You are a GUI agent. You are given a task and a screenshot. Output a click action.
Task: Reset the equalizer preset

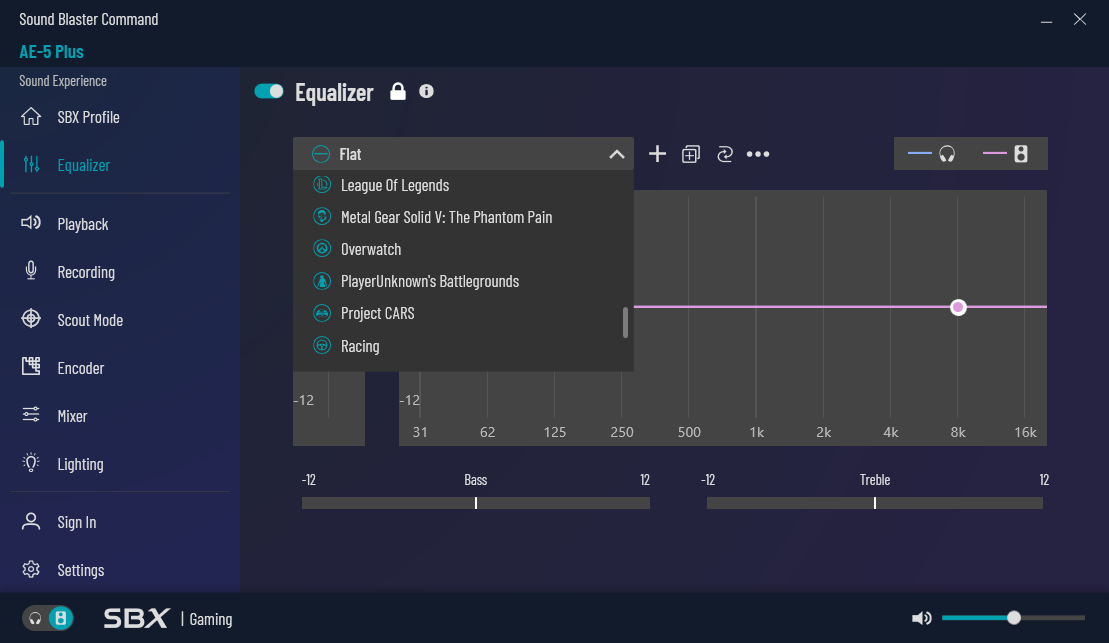[724, 154]
